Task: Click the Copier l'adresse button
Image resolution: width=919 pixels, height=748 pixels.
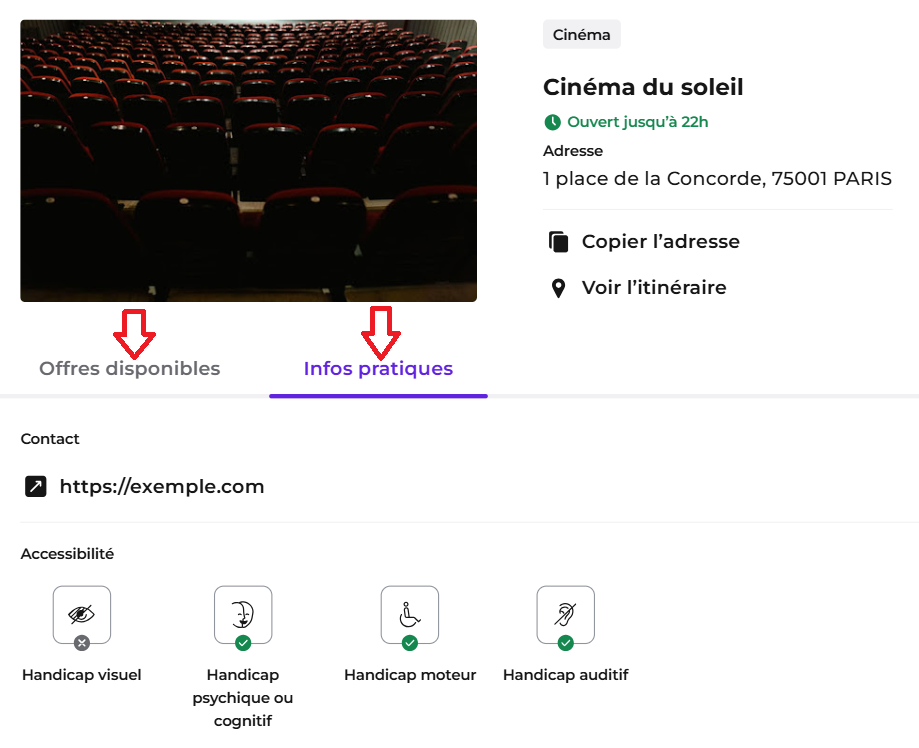Action: (x=644, y=242)
